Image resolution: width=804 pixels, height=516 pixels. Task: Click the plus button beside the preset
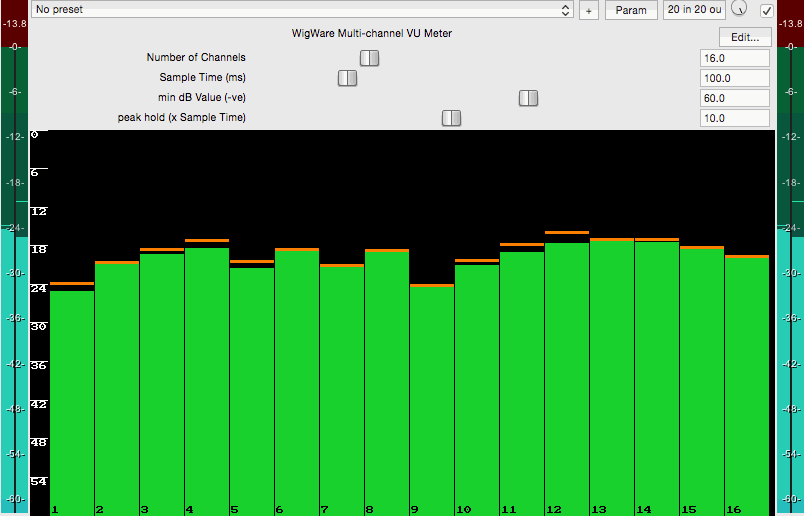tap(589, 10)
